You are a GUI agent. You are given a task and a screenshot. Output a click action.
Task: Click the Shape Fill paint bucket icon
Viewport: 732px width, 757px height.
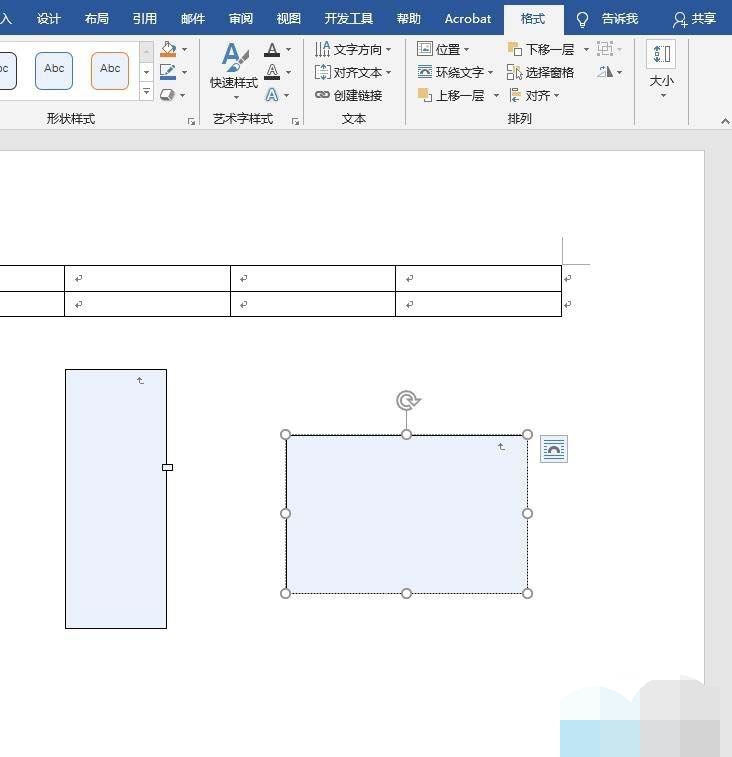(x=168, y=49)
